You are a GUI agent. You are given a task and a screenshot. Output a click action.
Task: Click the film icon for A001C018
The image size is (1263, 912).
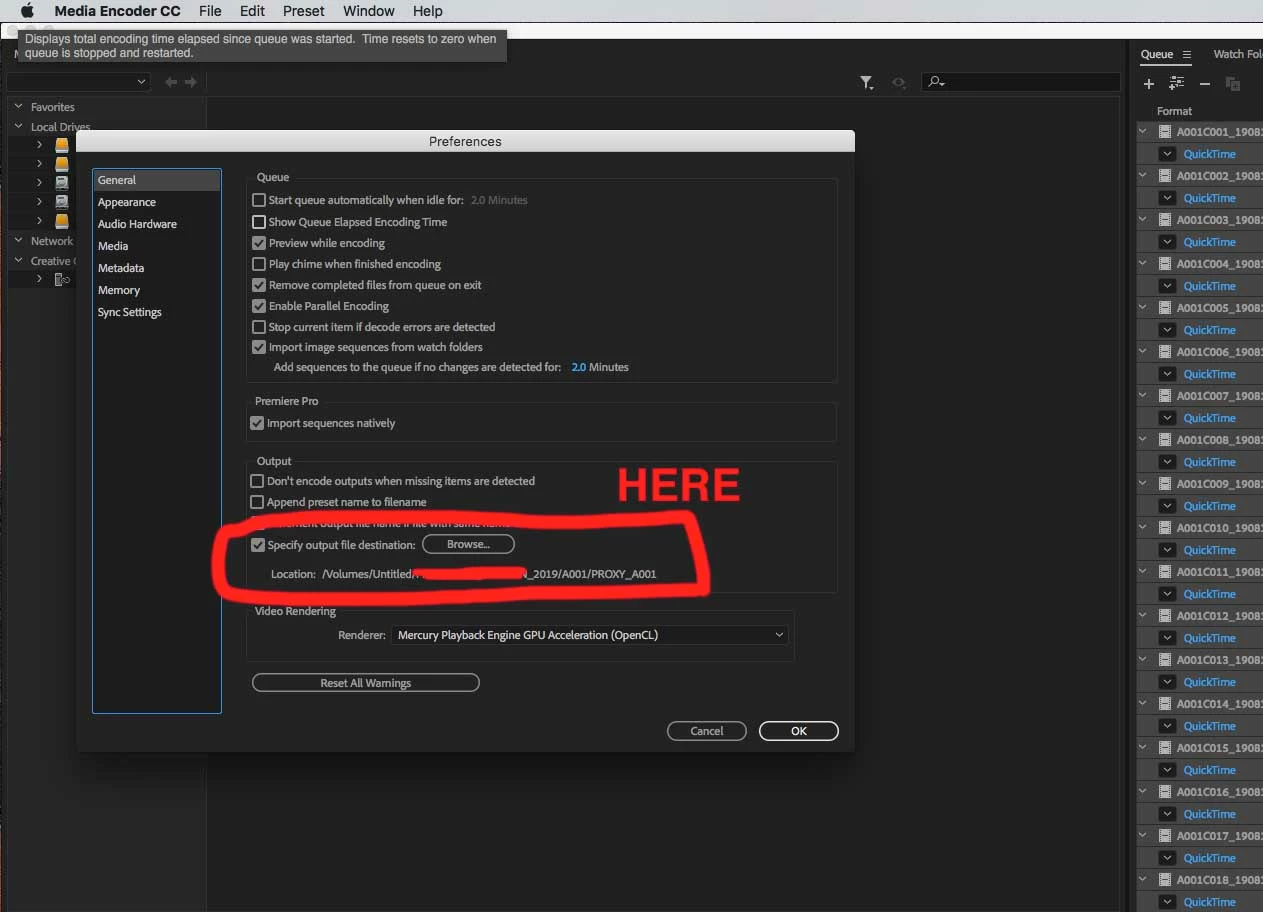tap(1165, 879)
